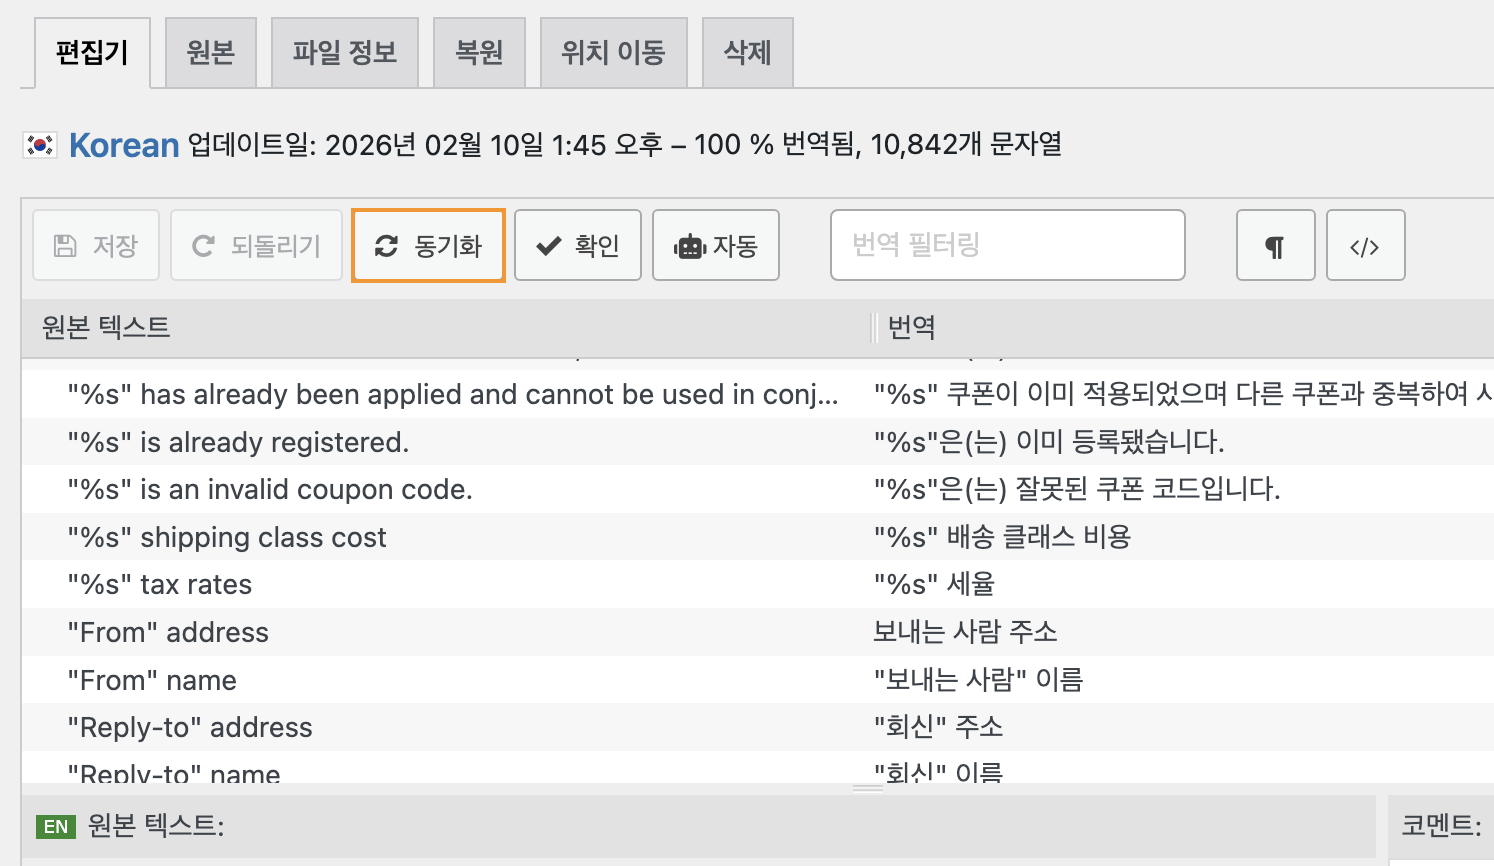Focus the 번역 필터링 filter field
Viewport: 1494px width, 866px height.
[1007, 246]
